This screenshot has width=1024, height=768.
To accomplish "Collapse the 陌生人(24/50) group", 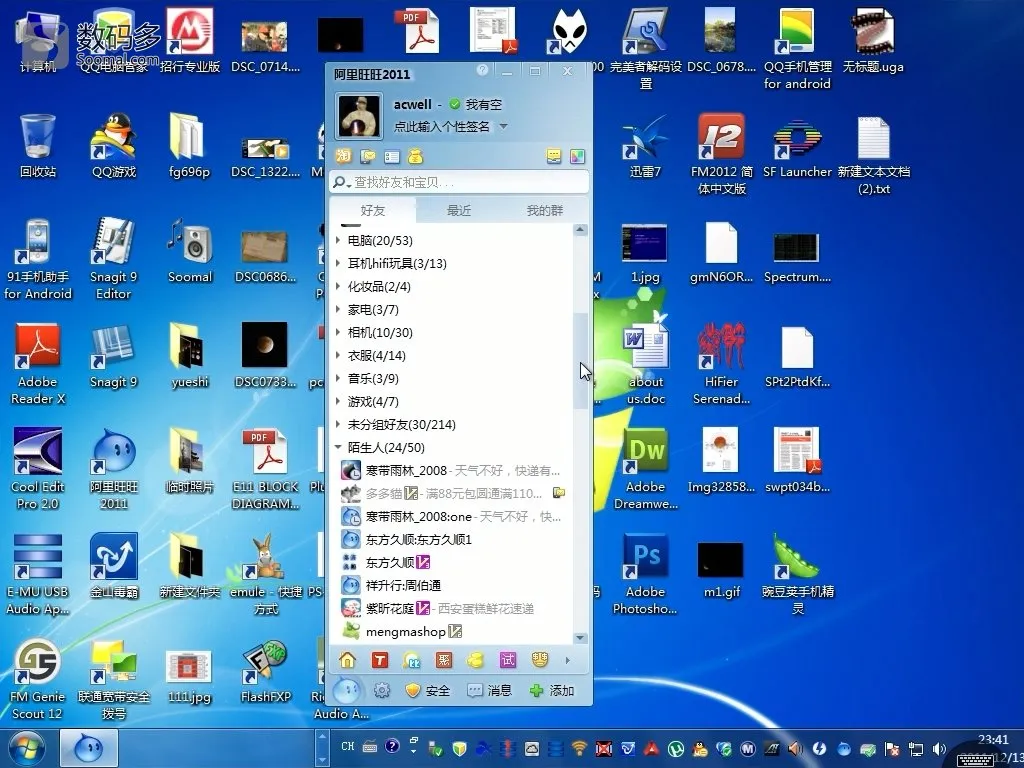I will 338,447.
